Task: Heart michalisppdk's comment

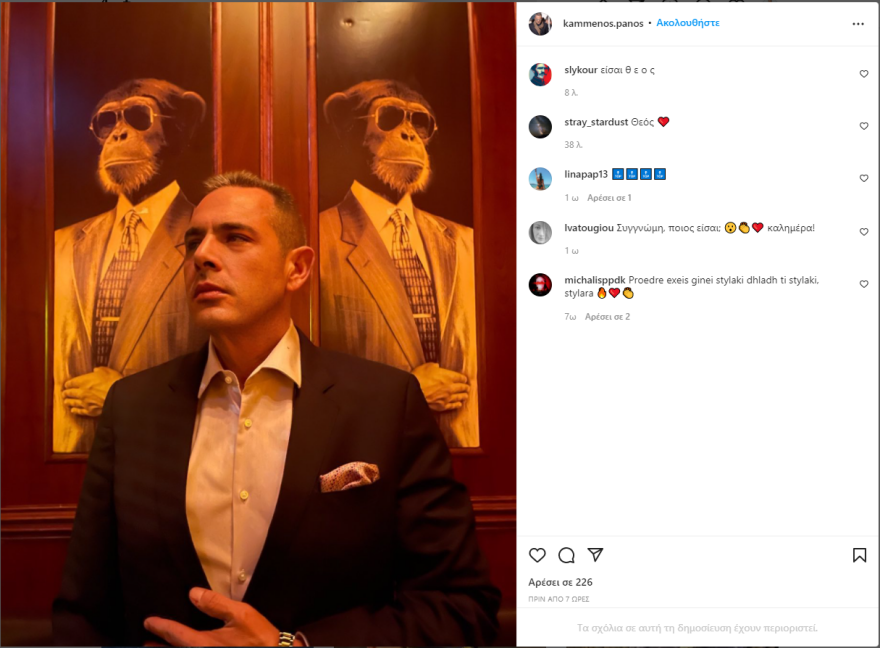Action: [x=864, y=284]
